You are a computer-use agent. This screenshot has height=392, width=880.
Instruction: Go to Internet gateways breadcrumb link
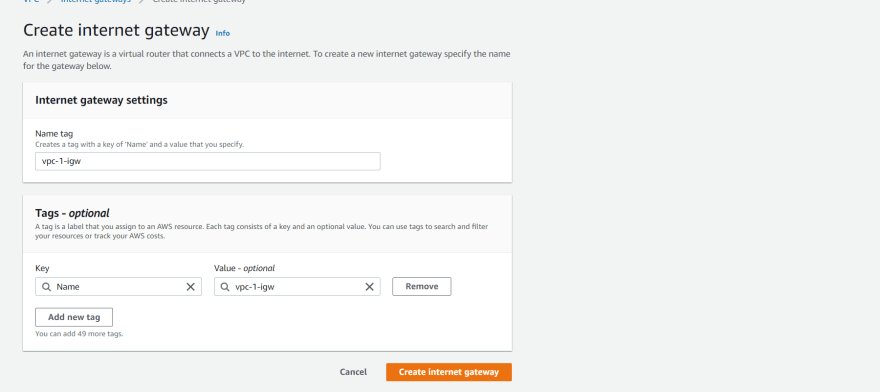95,1
